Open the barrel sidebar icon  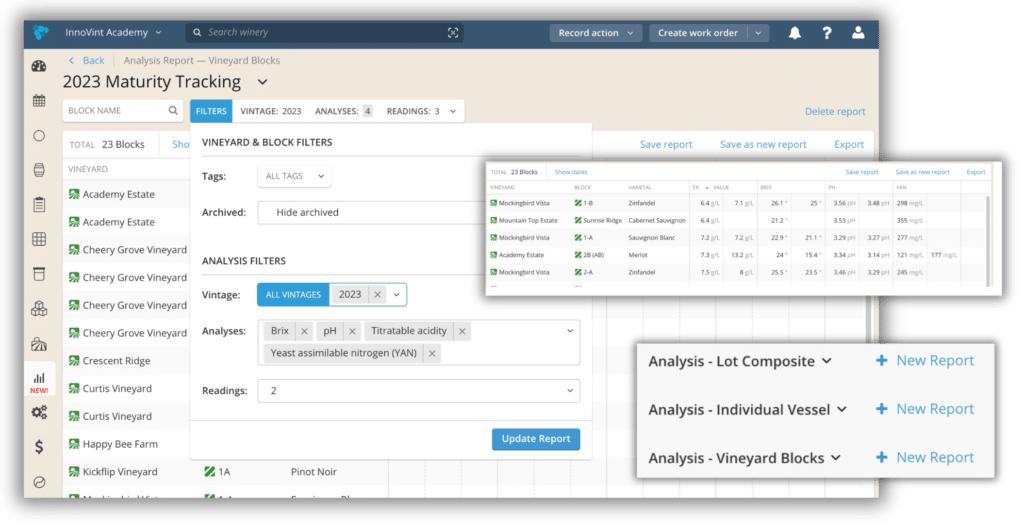coord(39,170)
